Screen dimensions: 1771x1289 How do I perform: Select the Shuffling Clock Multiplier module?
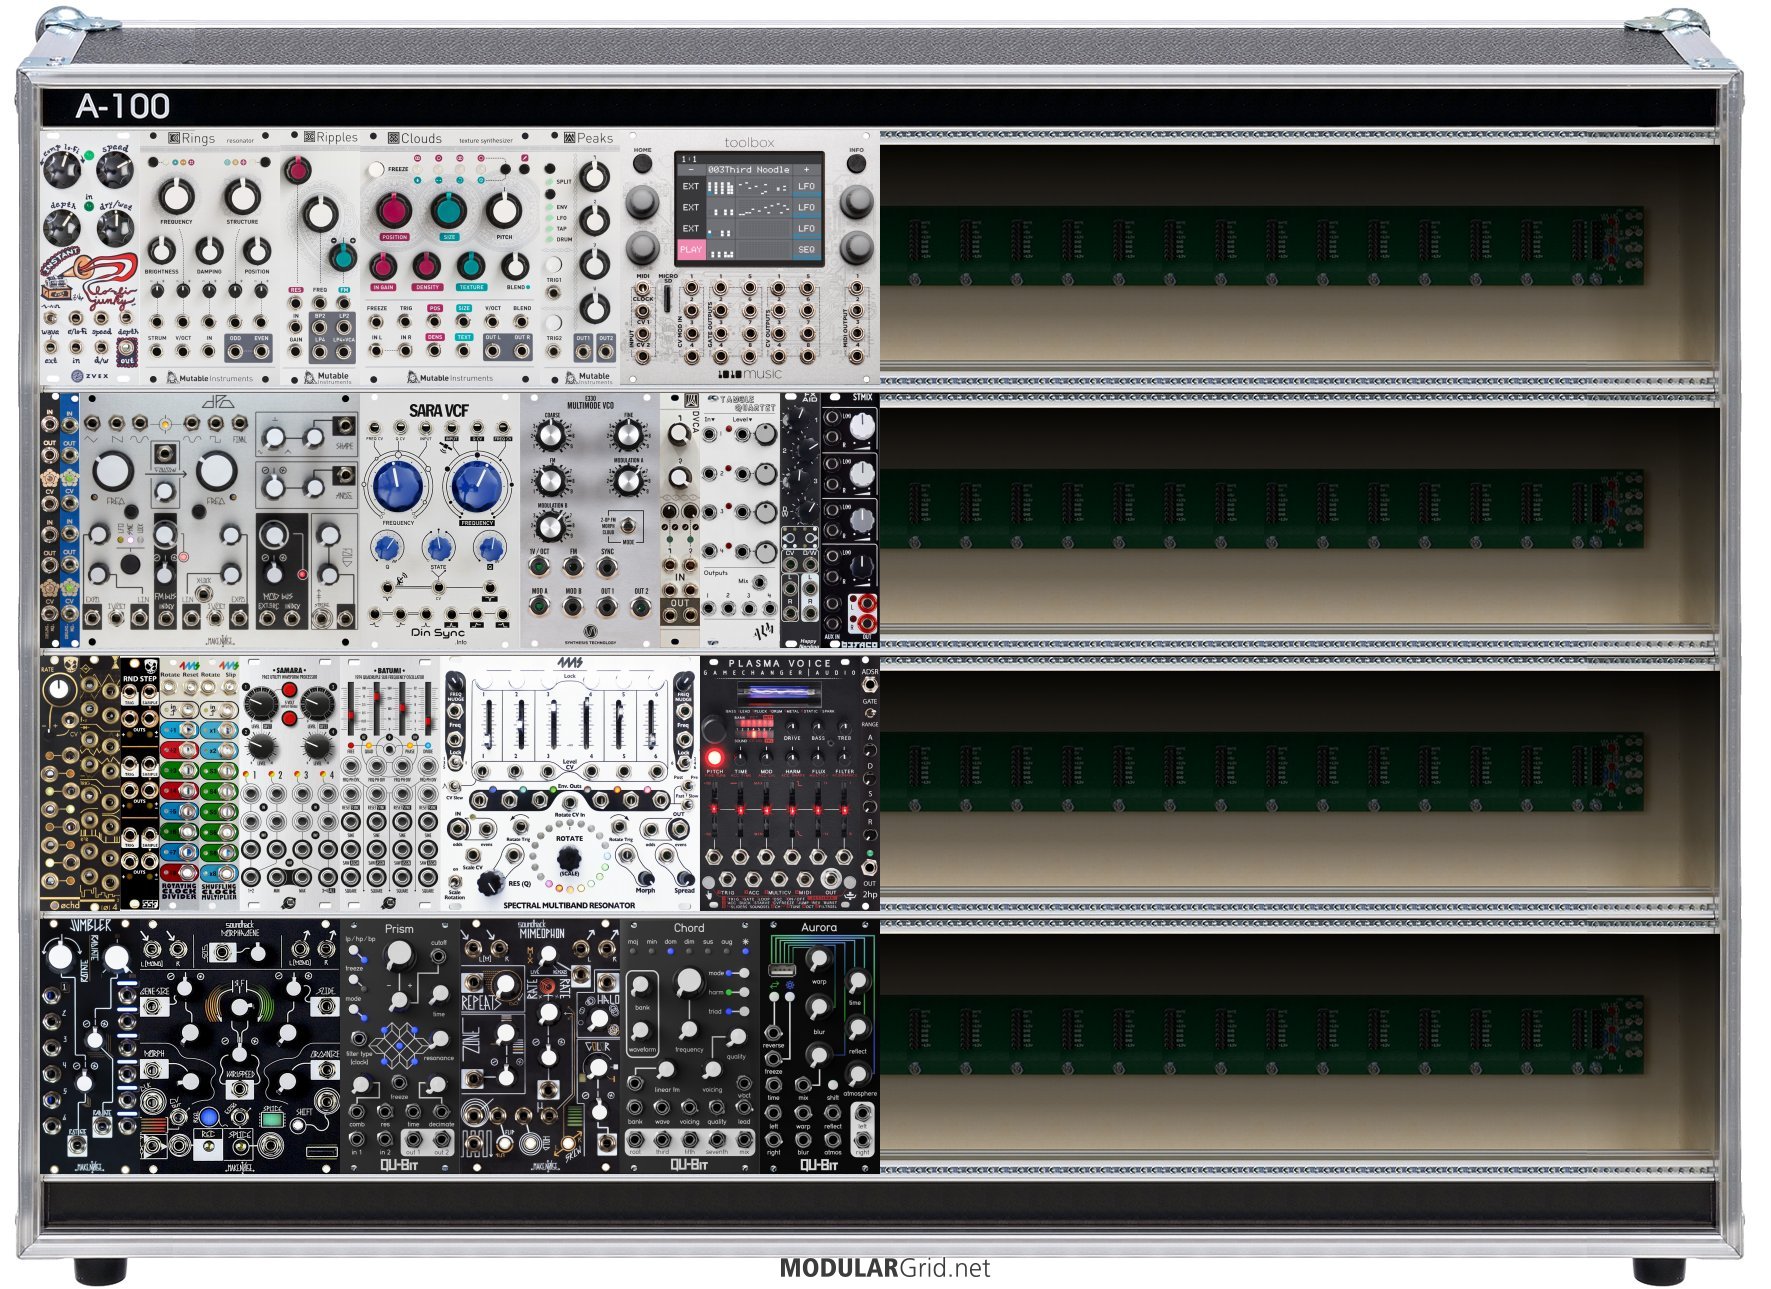click(220, 783)
